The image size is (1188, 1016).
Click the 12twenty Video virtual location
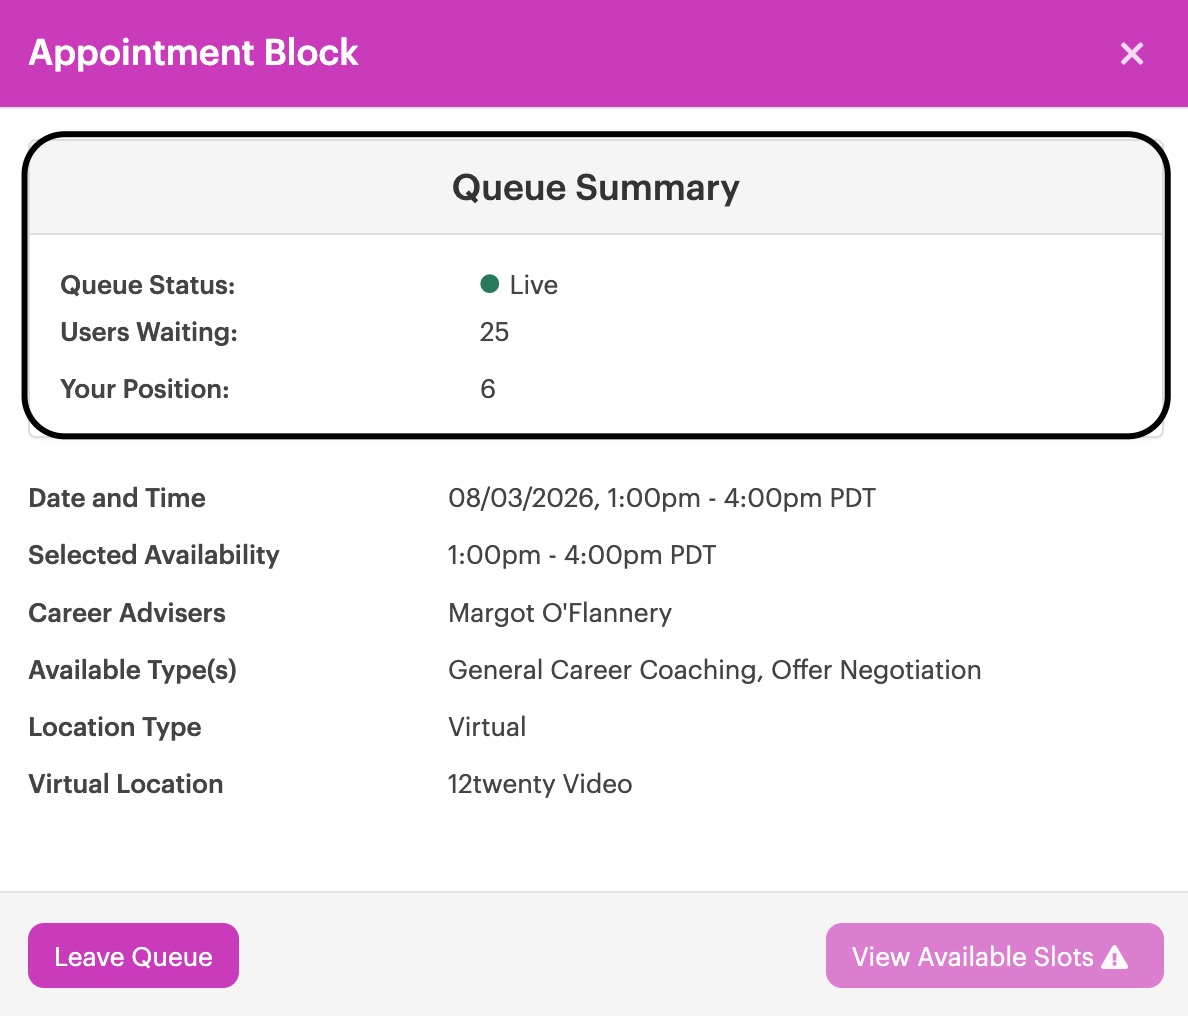[x=539, y=784]
